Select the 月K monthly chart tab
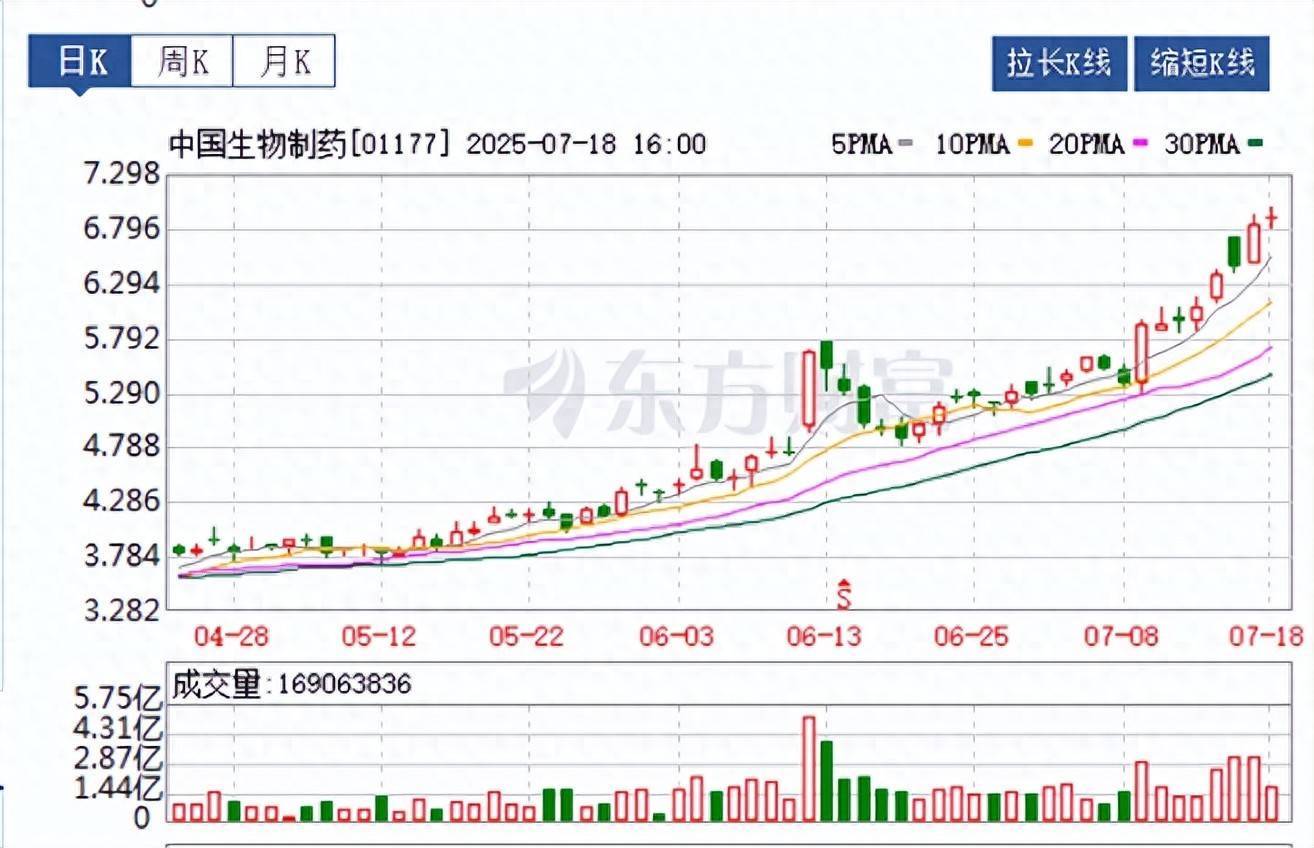 pos(284,62)
